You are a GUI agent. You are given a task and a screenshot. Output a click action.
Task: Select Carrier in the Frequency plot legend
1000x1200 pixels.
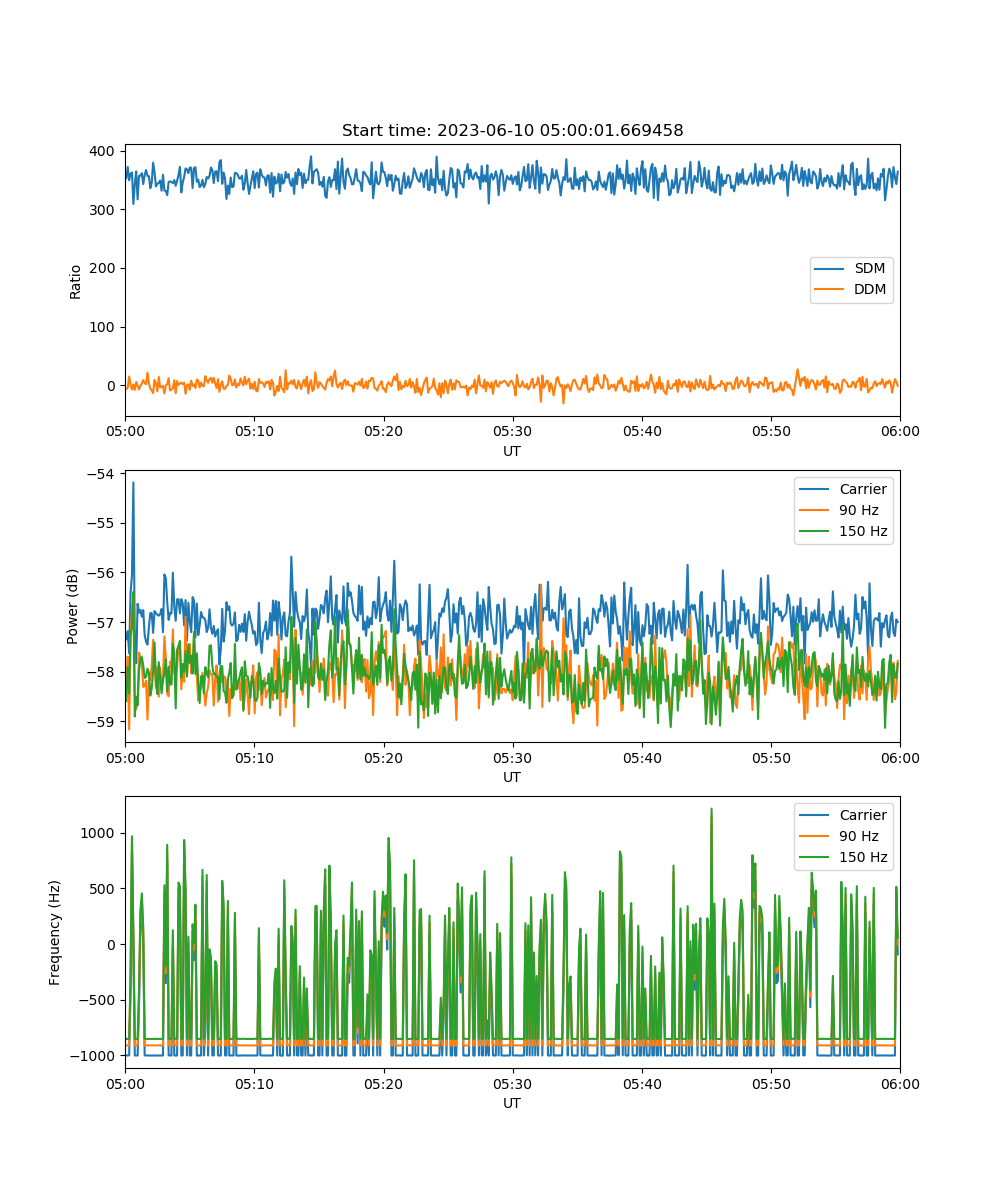863,815
